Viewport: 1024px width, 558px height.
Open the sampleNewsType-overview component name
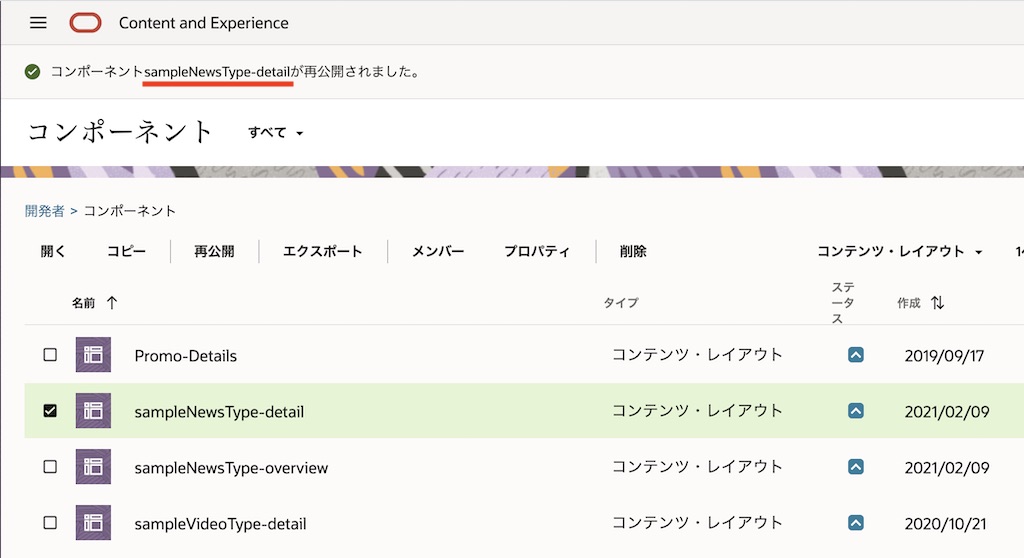click(x=231, y=468)
